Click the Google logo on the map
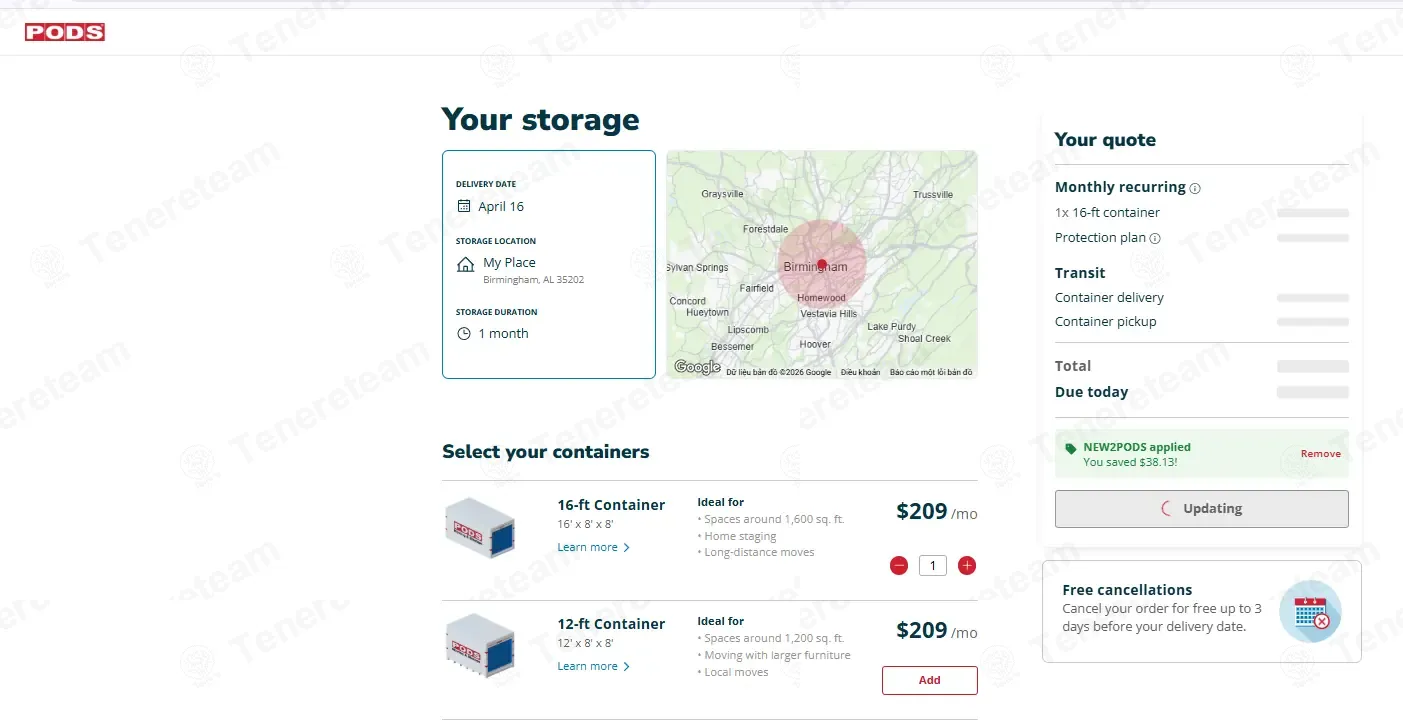1403x721 pixels. [x=697, y=367]
